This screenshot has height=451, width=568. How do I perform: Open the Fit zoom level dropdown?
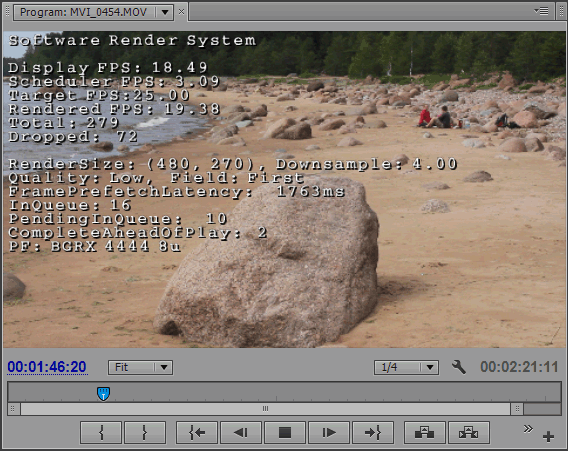(x=140, y=367)
